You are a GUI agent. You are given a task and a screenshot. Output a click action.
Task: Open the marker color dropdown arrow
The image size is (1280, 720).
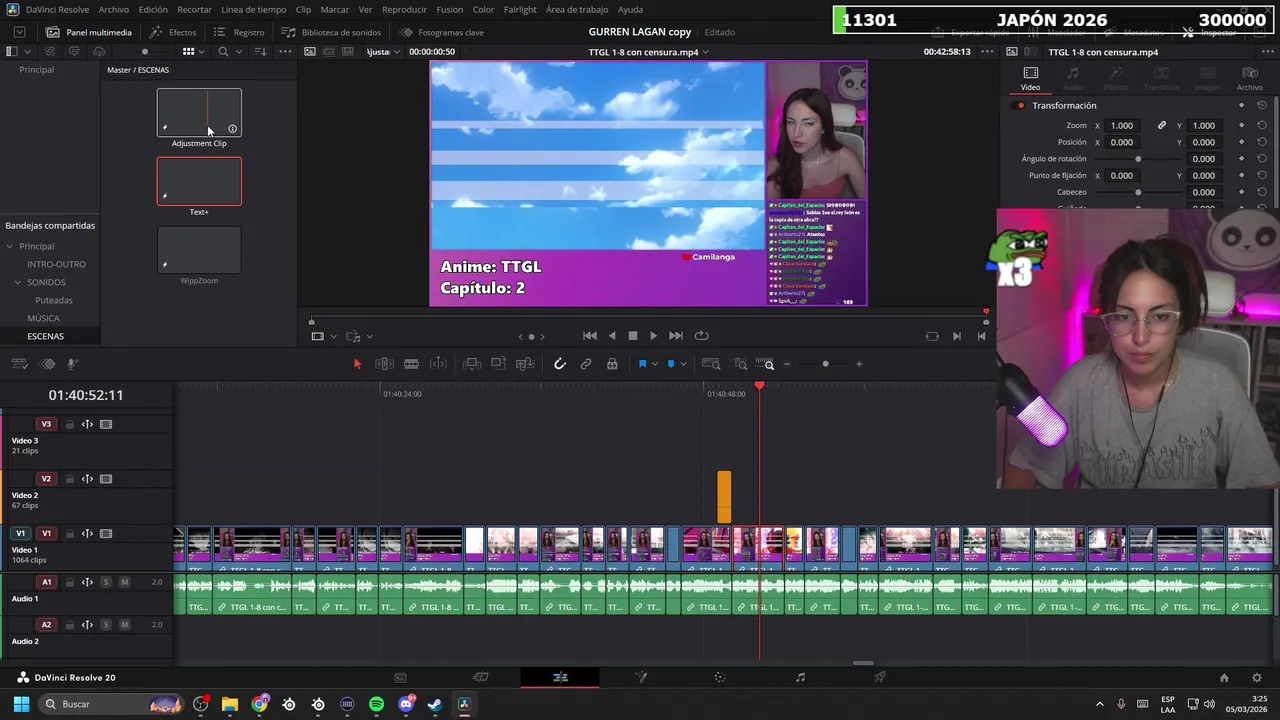tap(683, 364)
